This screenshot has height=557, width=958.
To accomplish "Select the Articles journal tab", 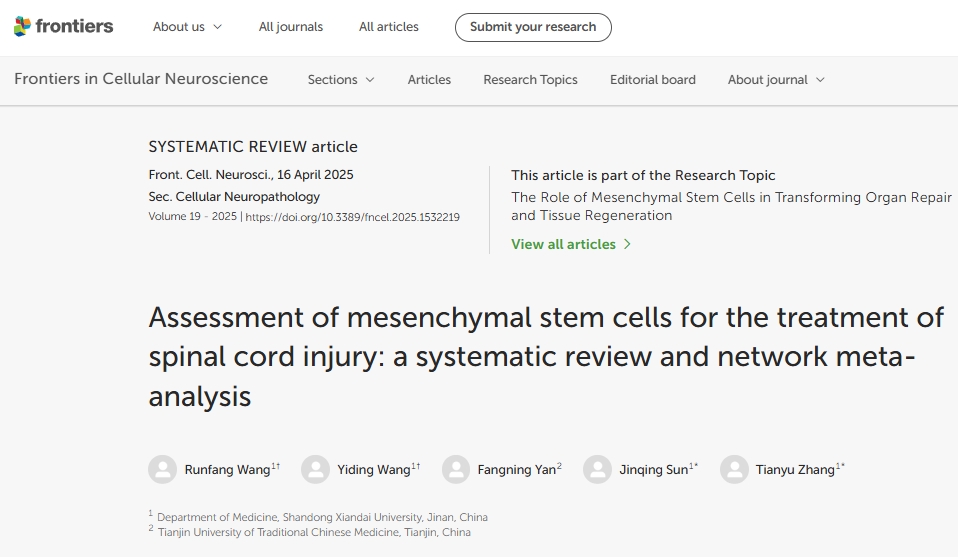I will (x=429, y=80).
